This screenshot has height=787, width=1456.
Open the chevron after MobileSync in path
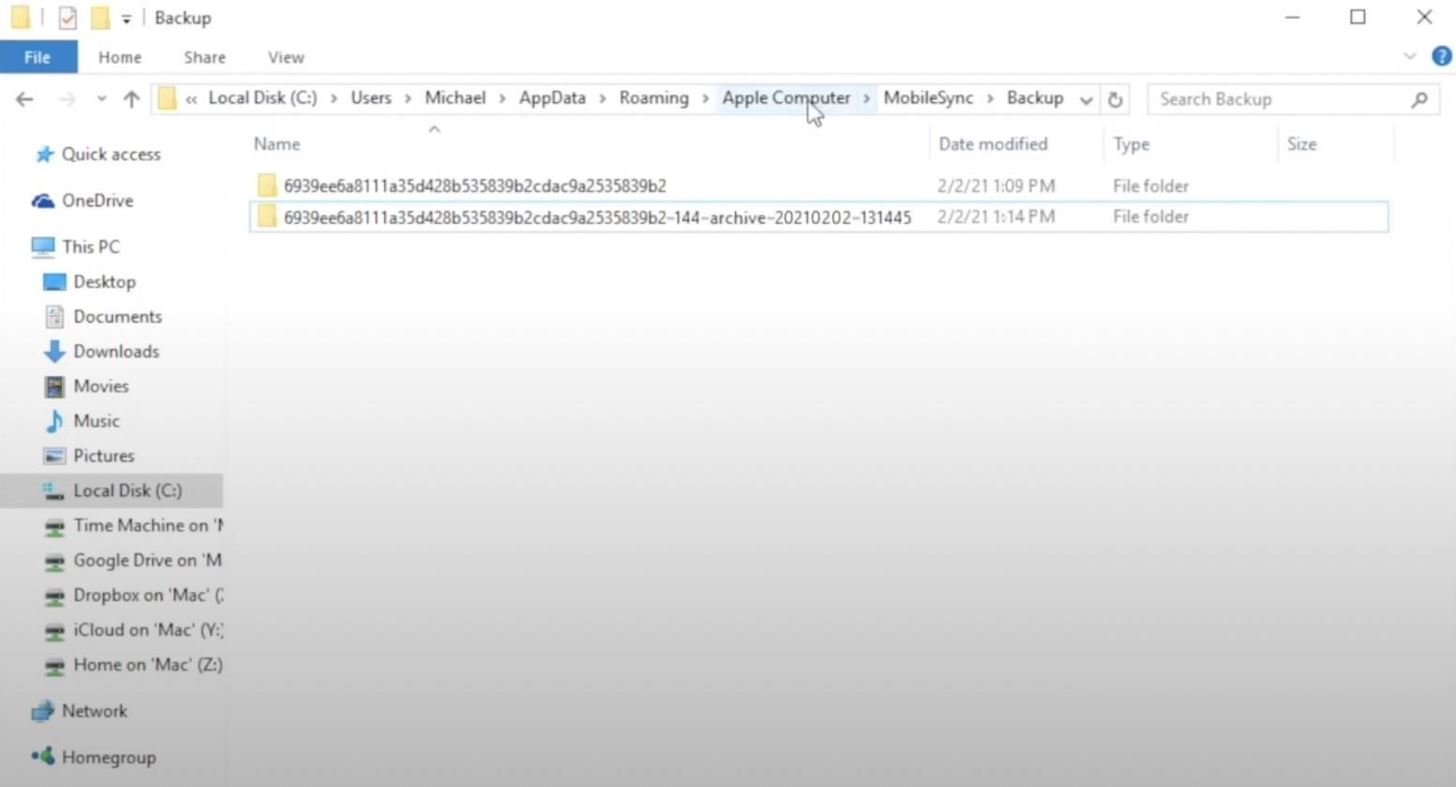coord(990,99)
